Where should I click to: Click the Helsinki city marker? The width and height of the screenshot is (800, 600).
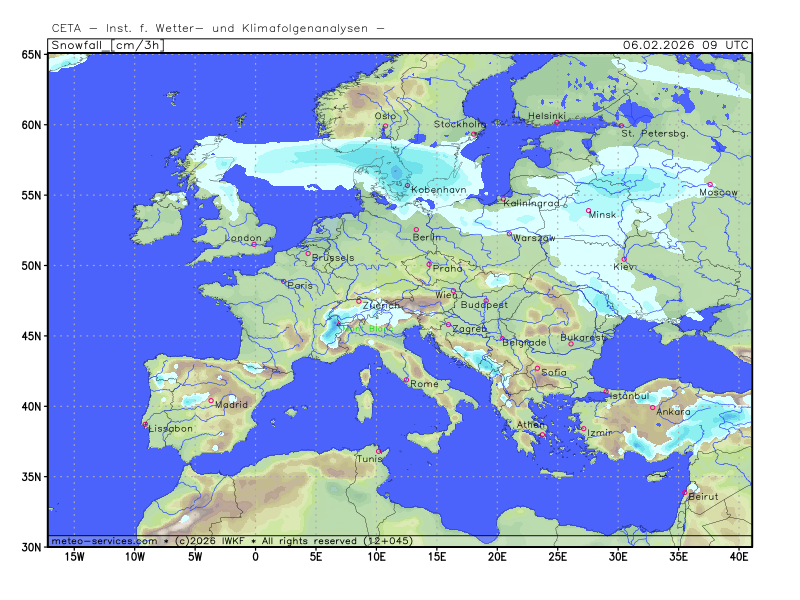[557, 123]
